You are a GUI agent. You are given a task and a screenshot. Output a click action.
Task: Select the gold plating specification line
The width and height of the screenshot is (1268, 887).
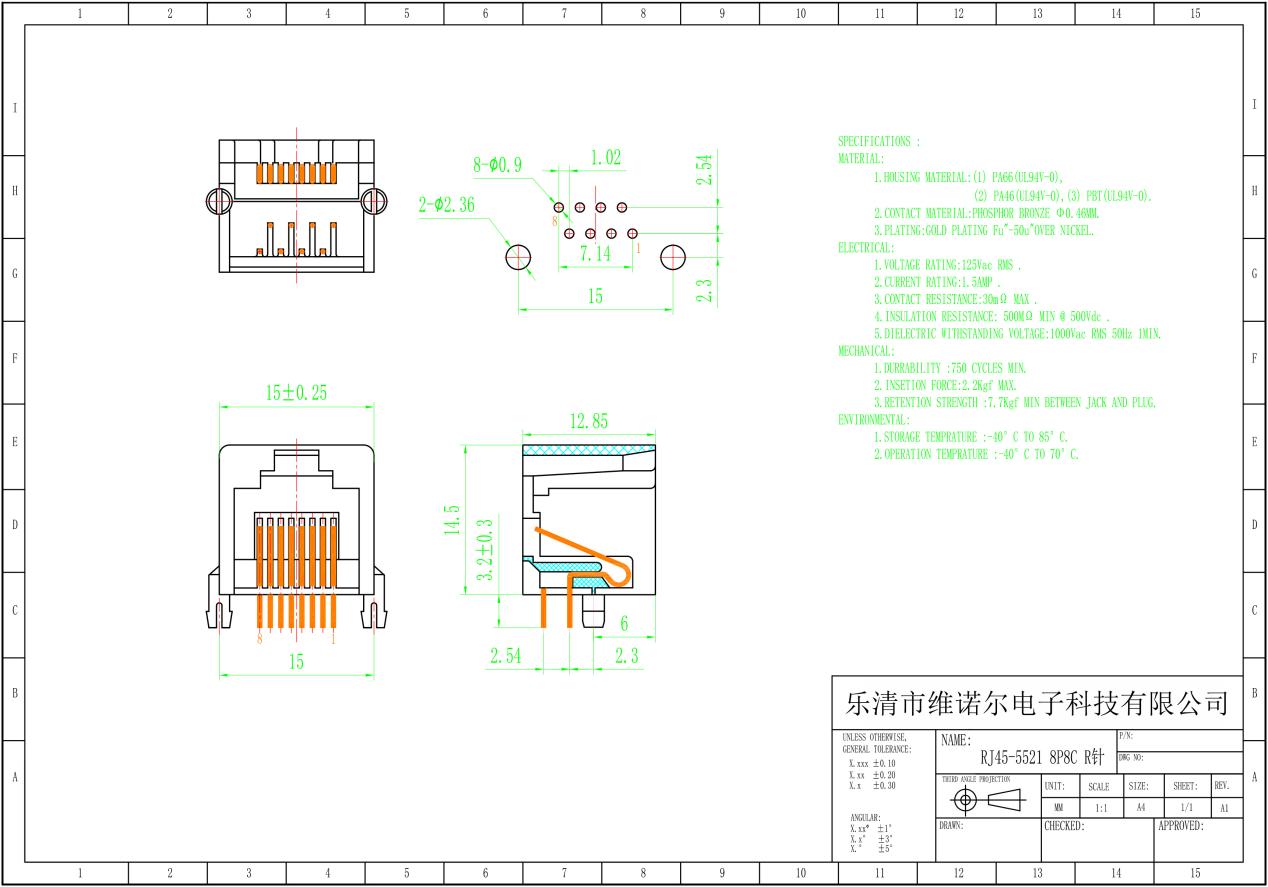984,230
